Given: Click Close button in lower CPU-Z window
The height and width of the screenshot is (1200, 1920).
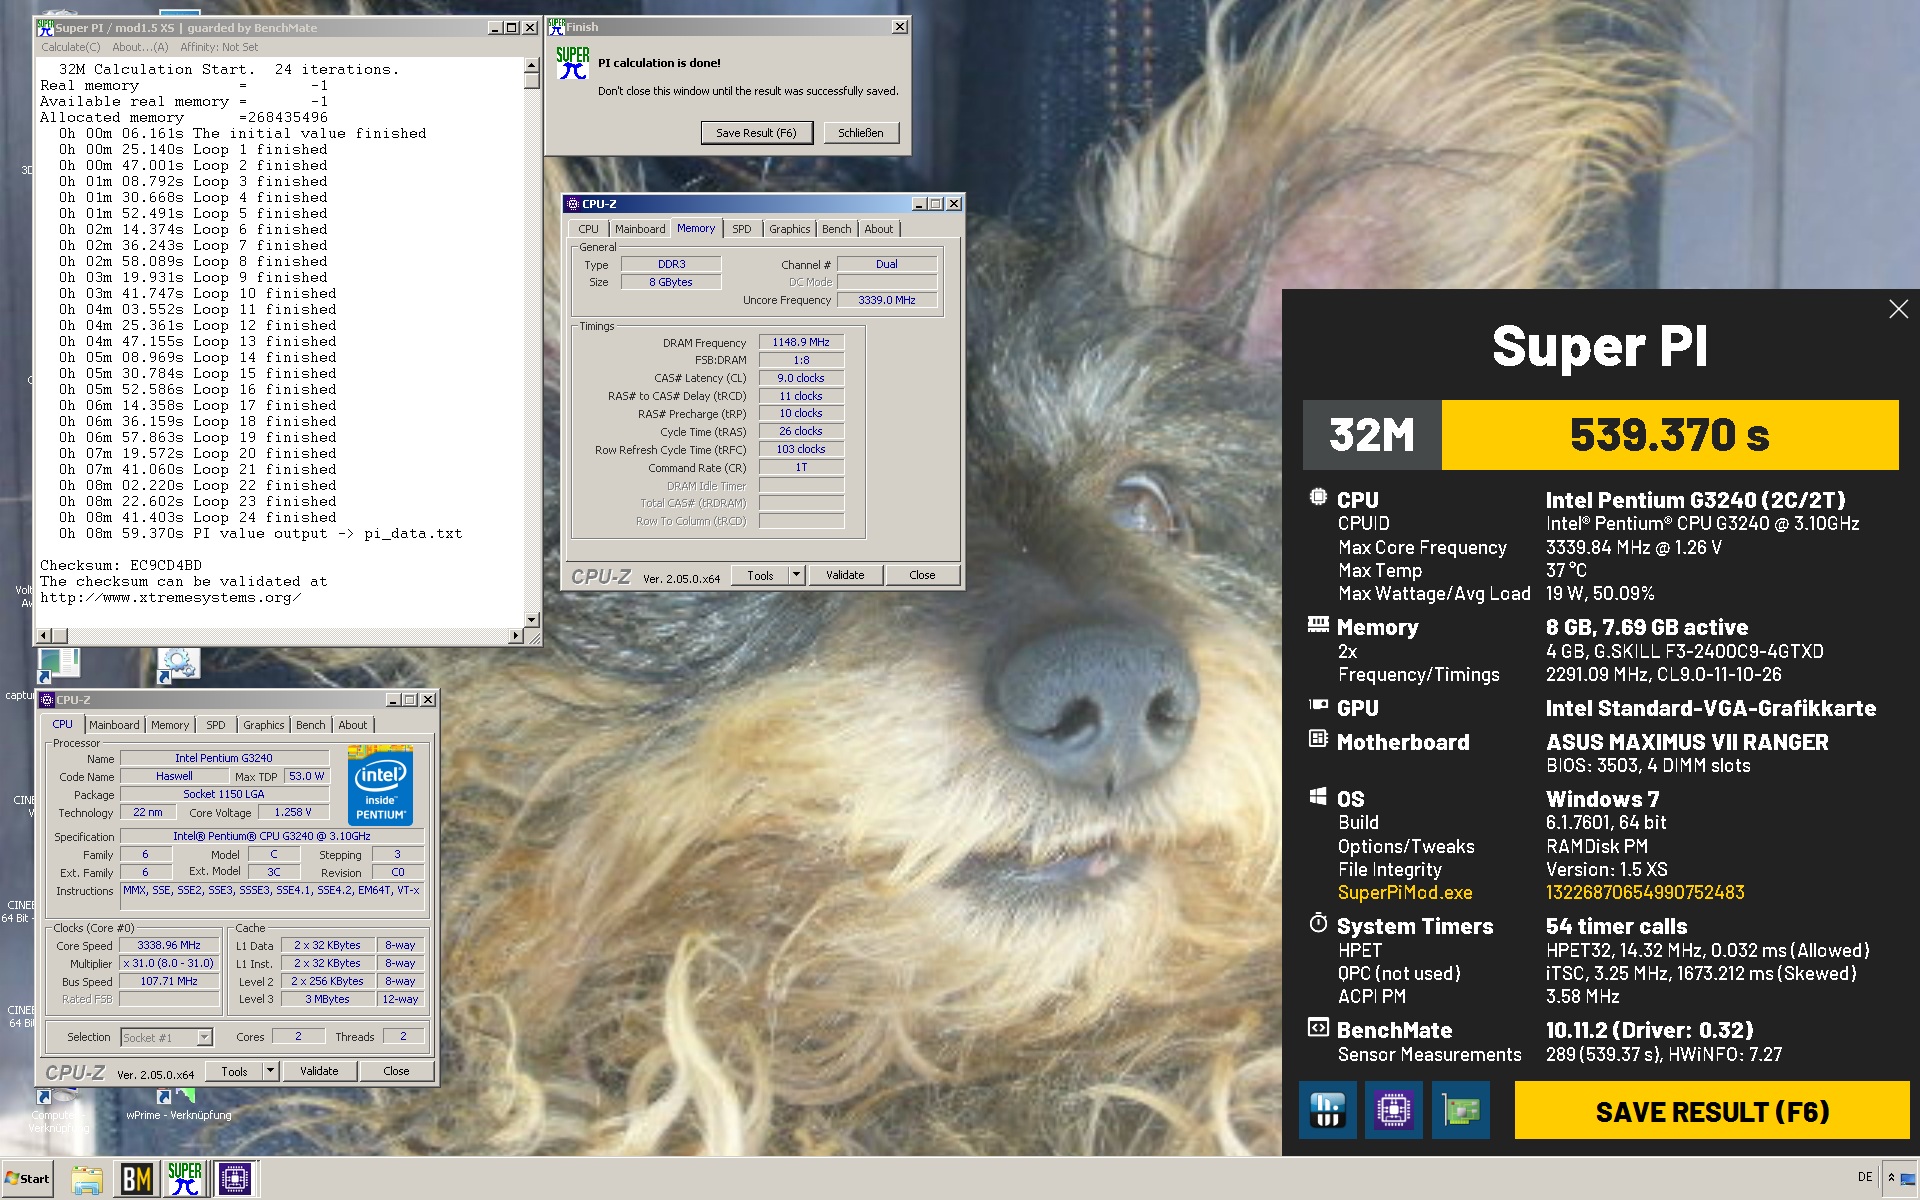Looking at the screenshot, I should pyautogui.click(x=396, y=1071).
